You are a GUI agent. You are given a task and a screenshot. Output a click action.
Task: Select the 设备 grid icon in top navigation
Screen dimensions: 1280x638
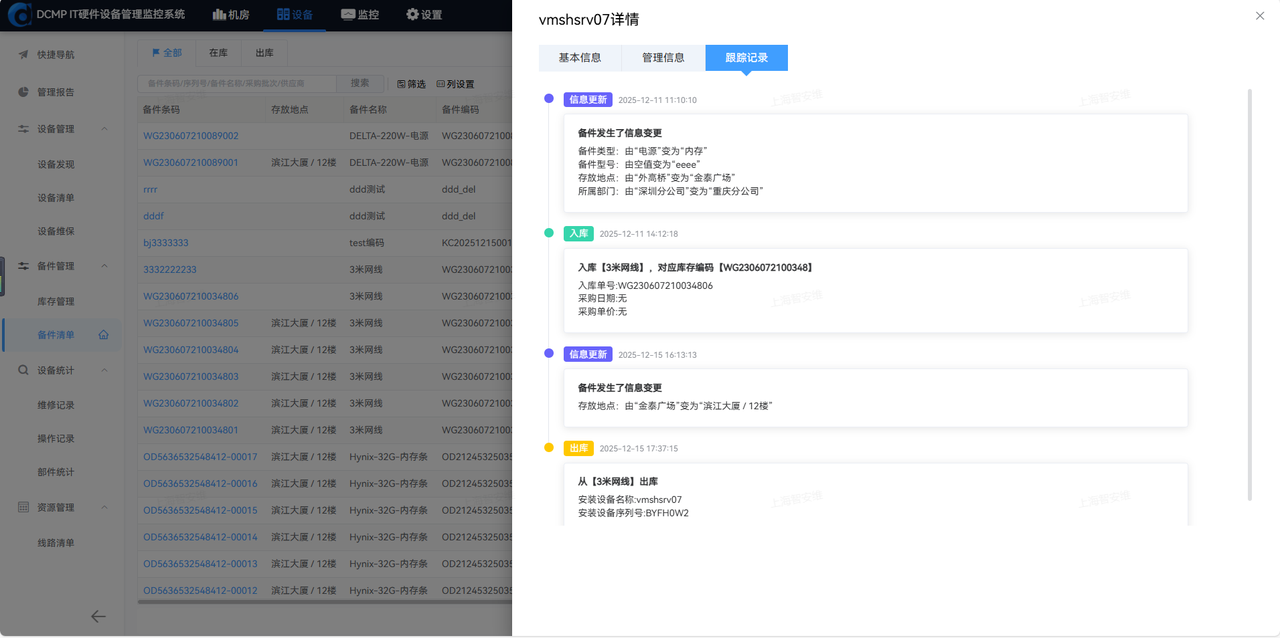[x=283, y=15]
